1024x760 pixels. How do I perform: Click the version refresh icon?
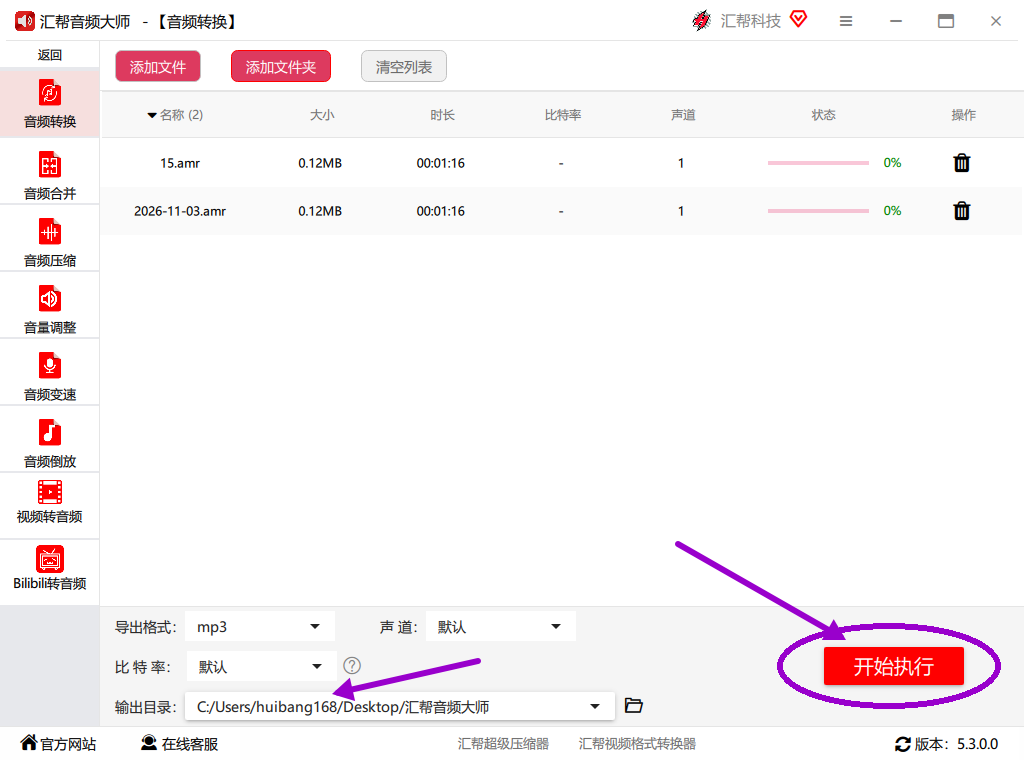pos(903,744)
